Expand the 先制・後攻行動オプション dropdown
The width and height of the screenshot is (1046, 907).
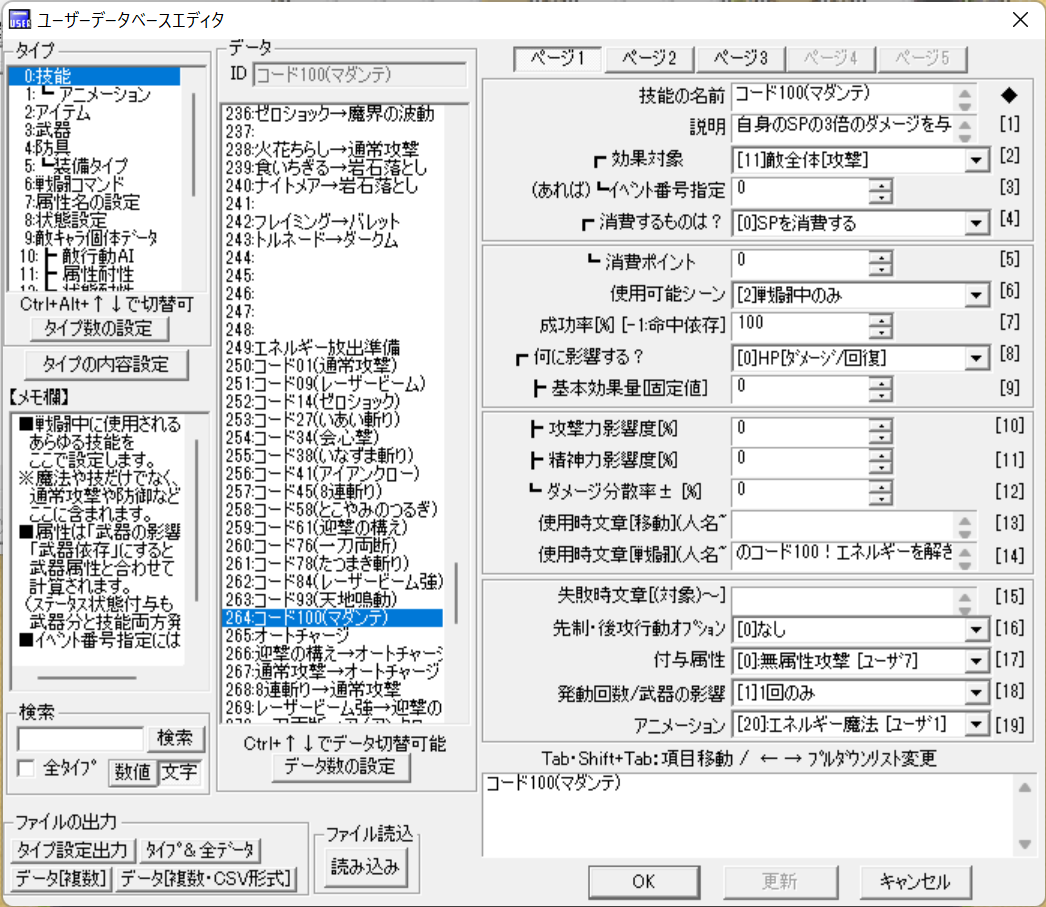click(x=977, y=629)
